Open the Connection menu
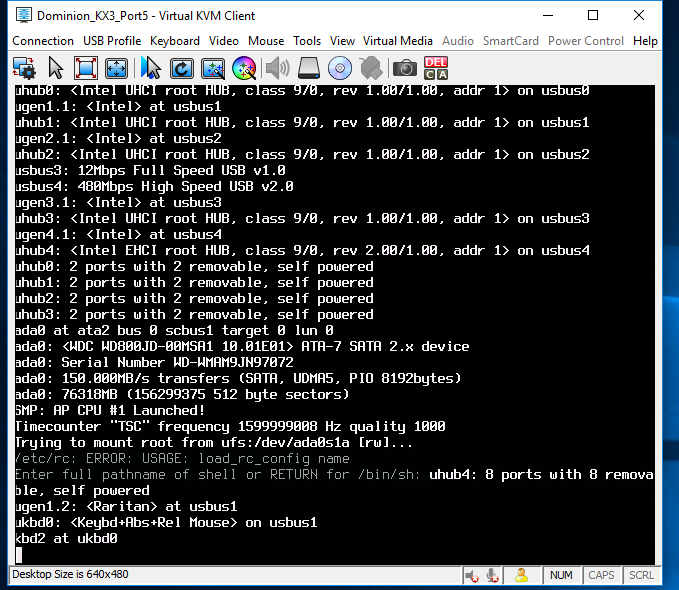The width and height of the screenshot is (679, 590). tap(43, 41)
